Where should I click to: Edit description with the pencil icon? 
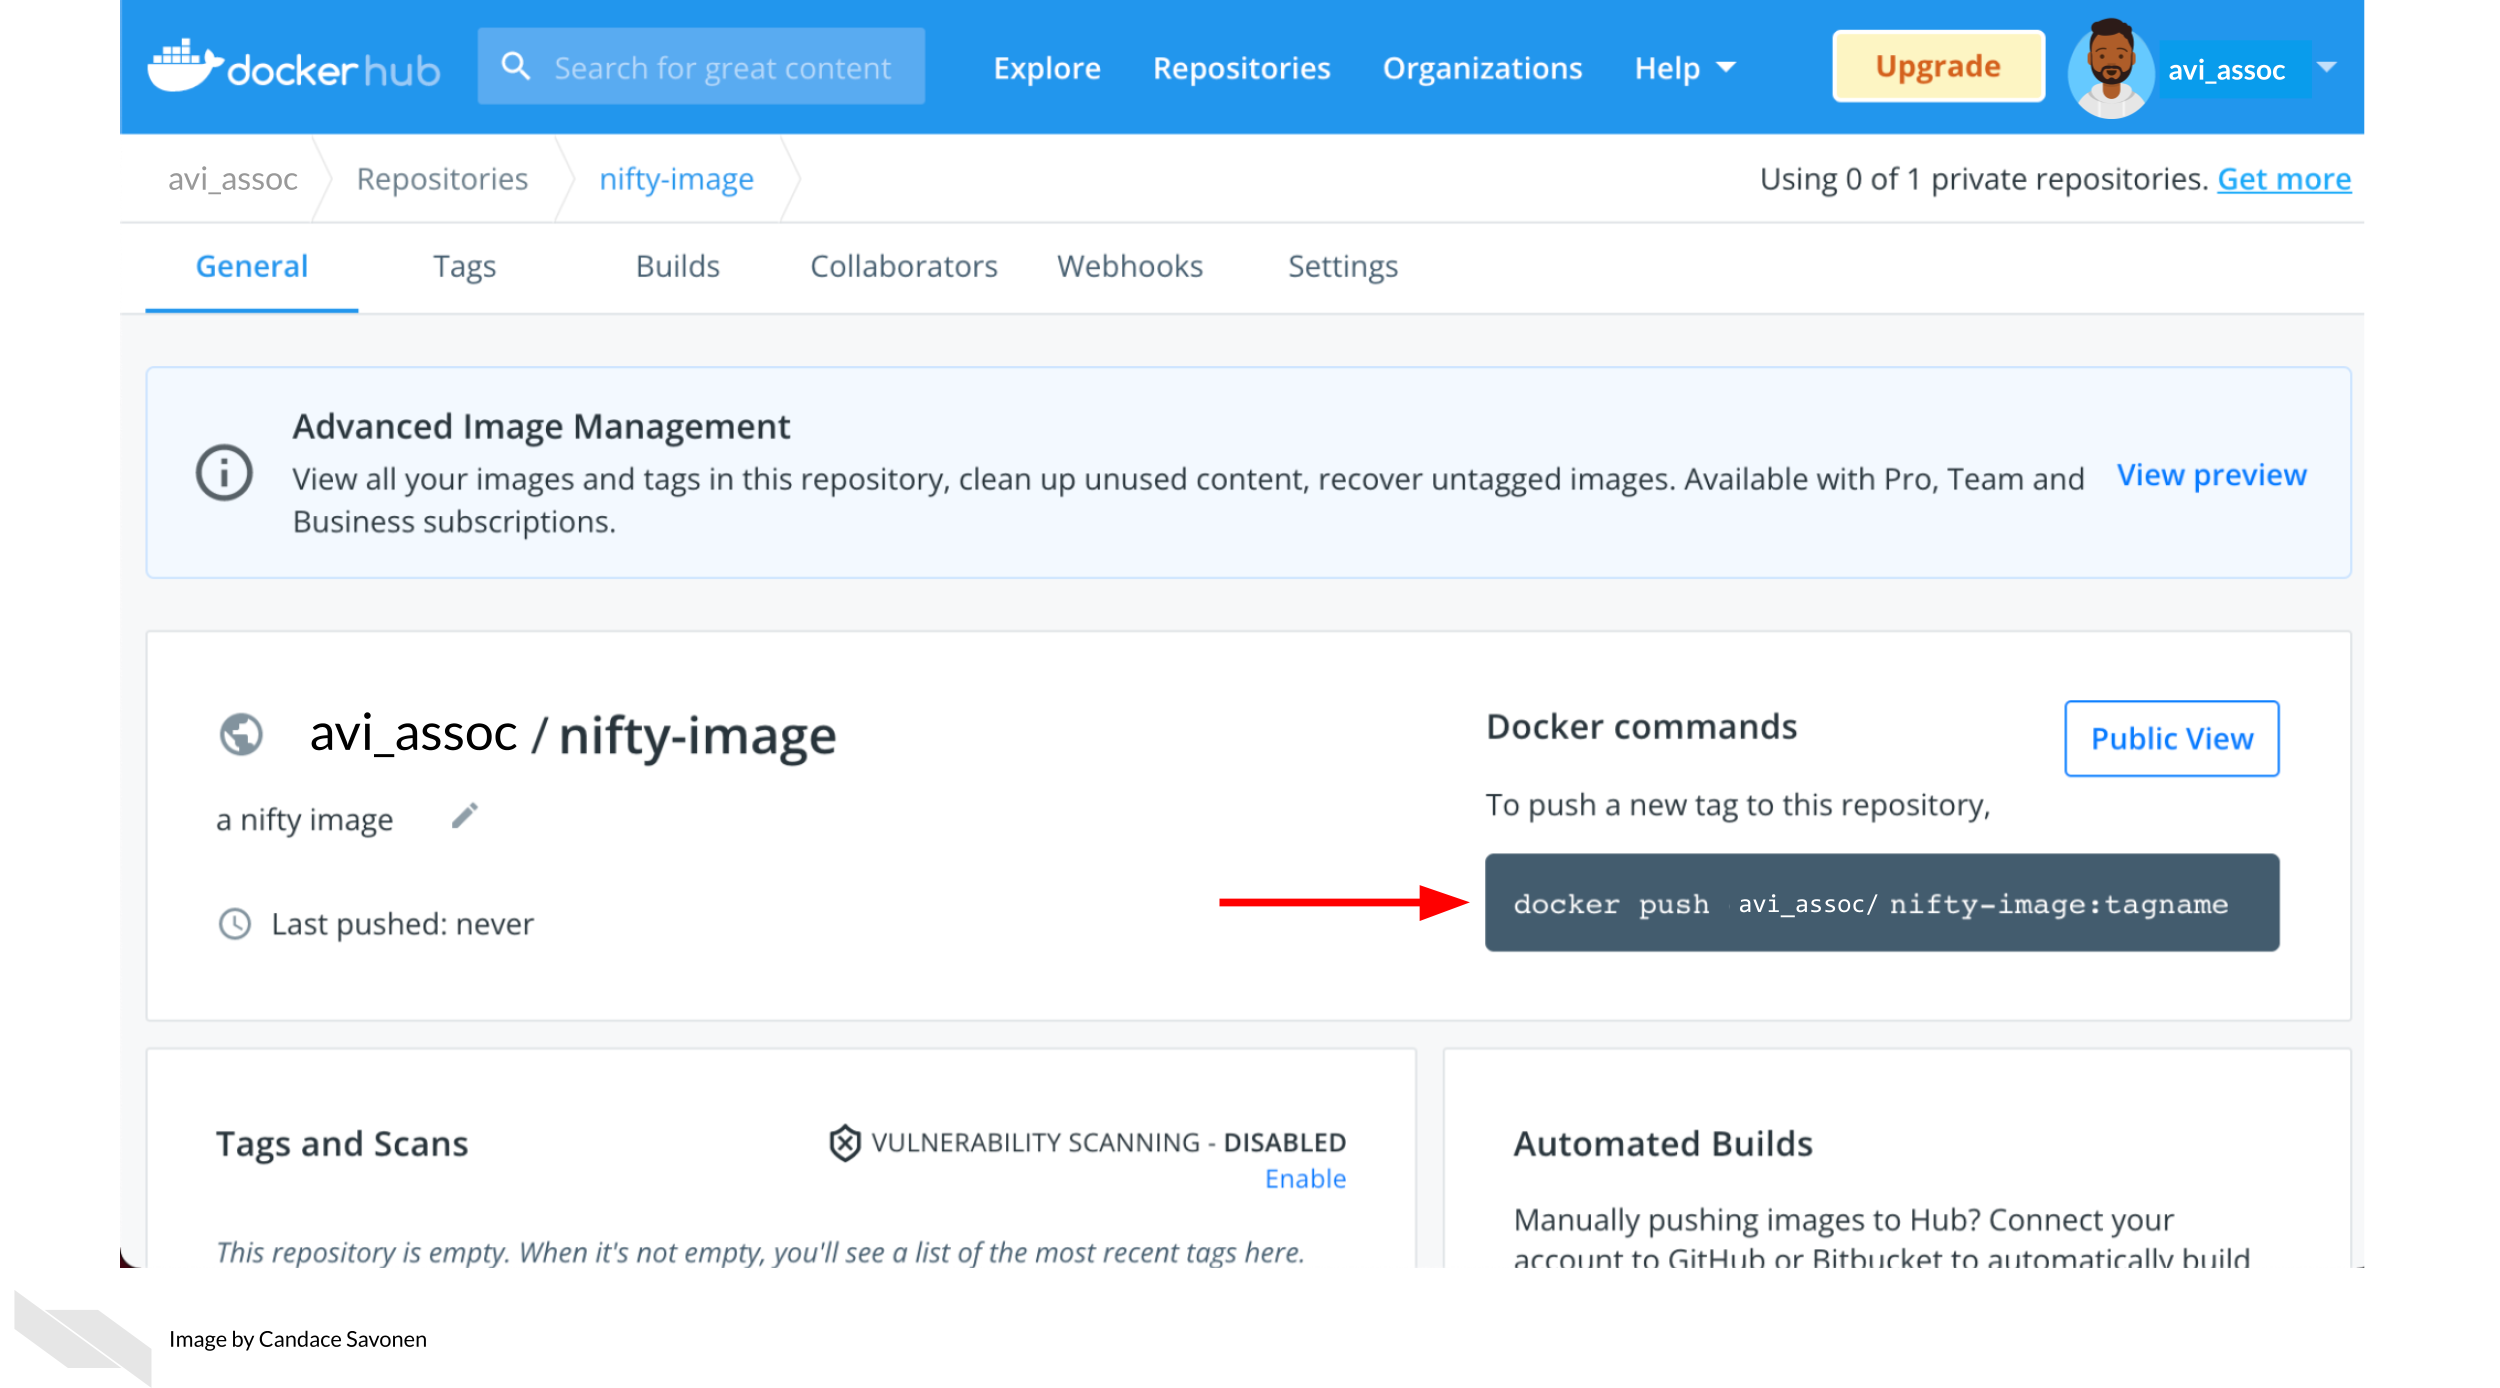coord(465,816)
